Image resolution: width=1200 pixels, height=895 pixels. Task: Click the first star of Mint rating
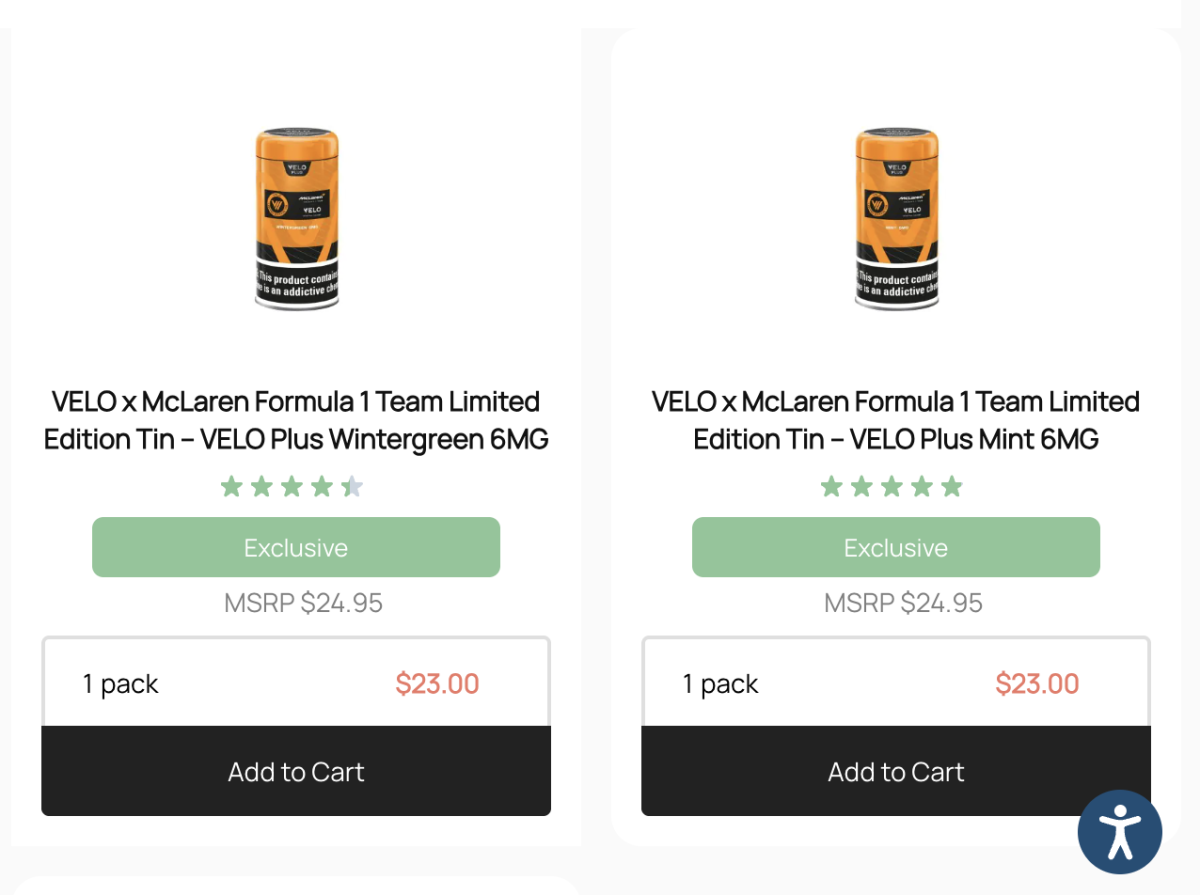click(831, 487)
